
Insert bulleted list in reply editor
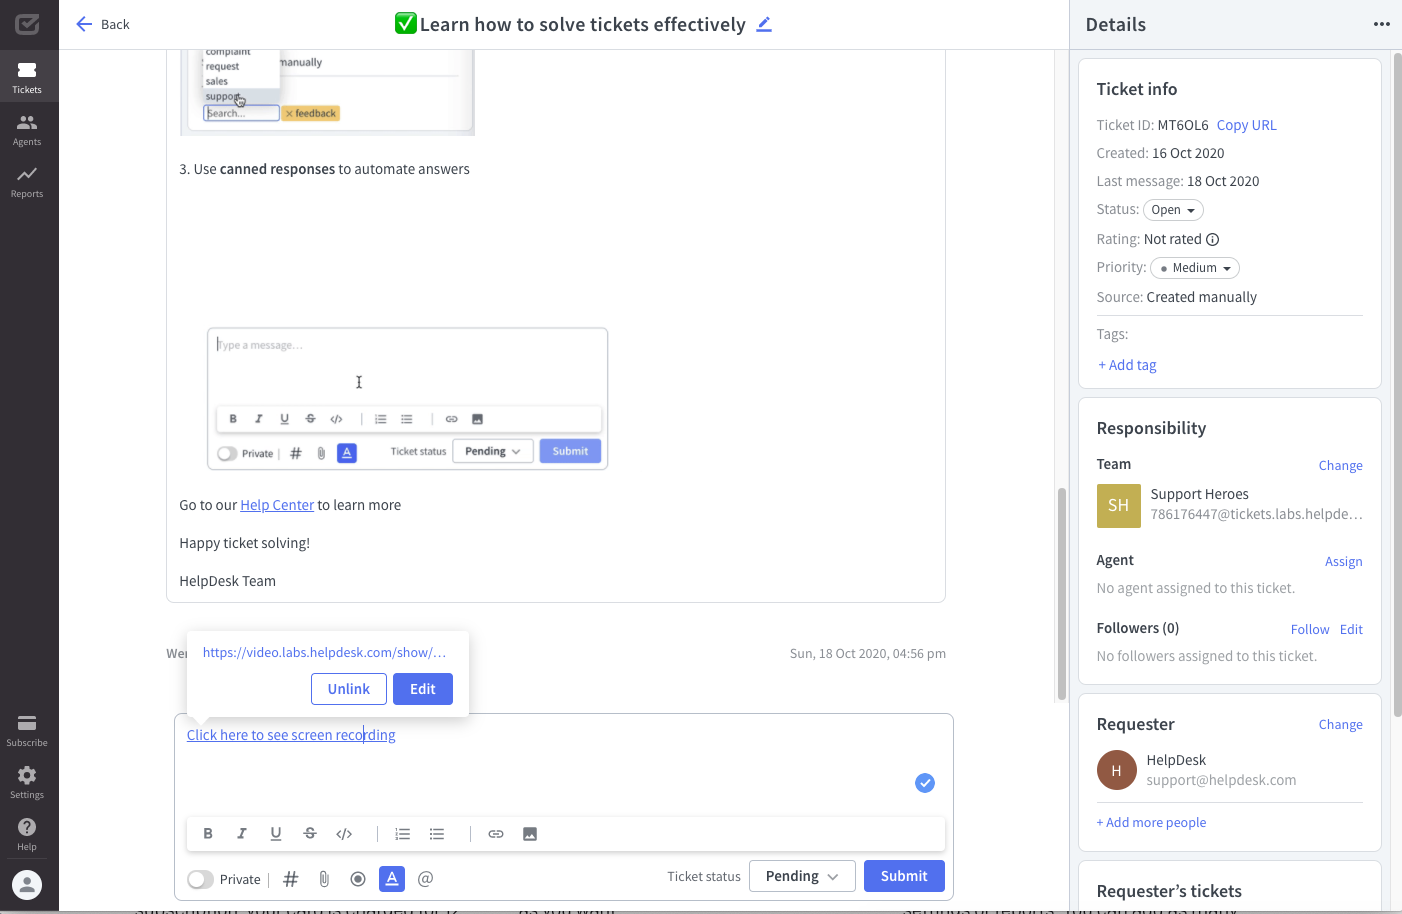click(437, 834)
